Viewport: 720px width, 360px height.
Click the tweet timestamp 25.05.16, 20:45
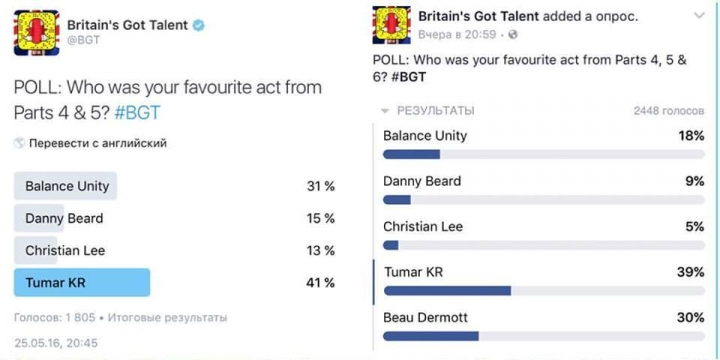tap(56, 343)
